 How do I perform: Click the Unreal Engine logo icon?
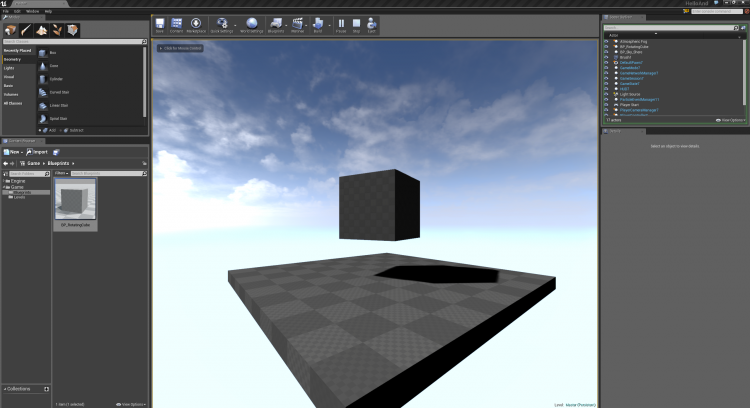[4, 3]
